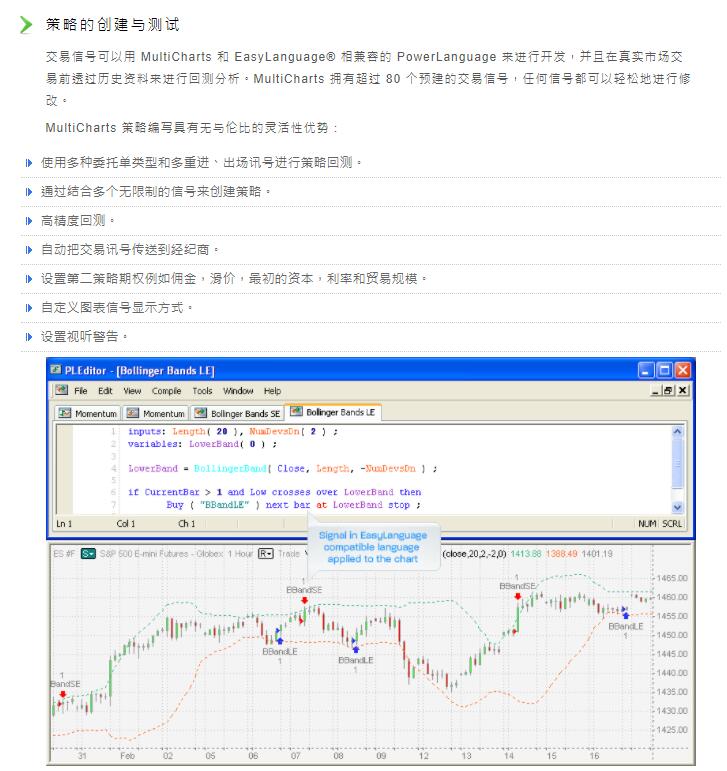This screenshot has height=771, width=727.
Task: Click the Ch 1 status bar entry
Action: (x=186, y=524)
